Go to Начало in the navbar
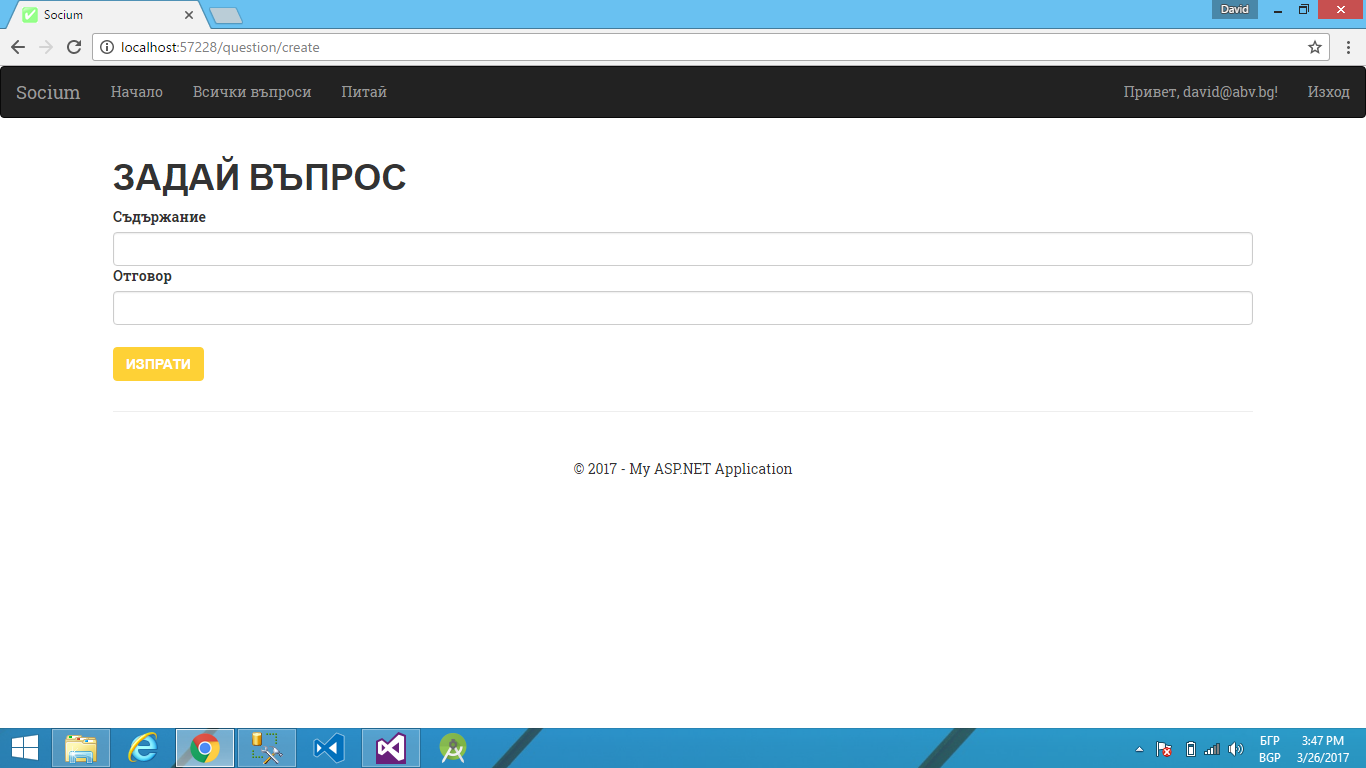The height and width of the screenshot is (768, 1366). (137, 92)
